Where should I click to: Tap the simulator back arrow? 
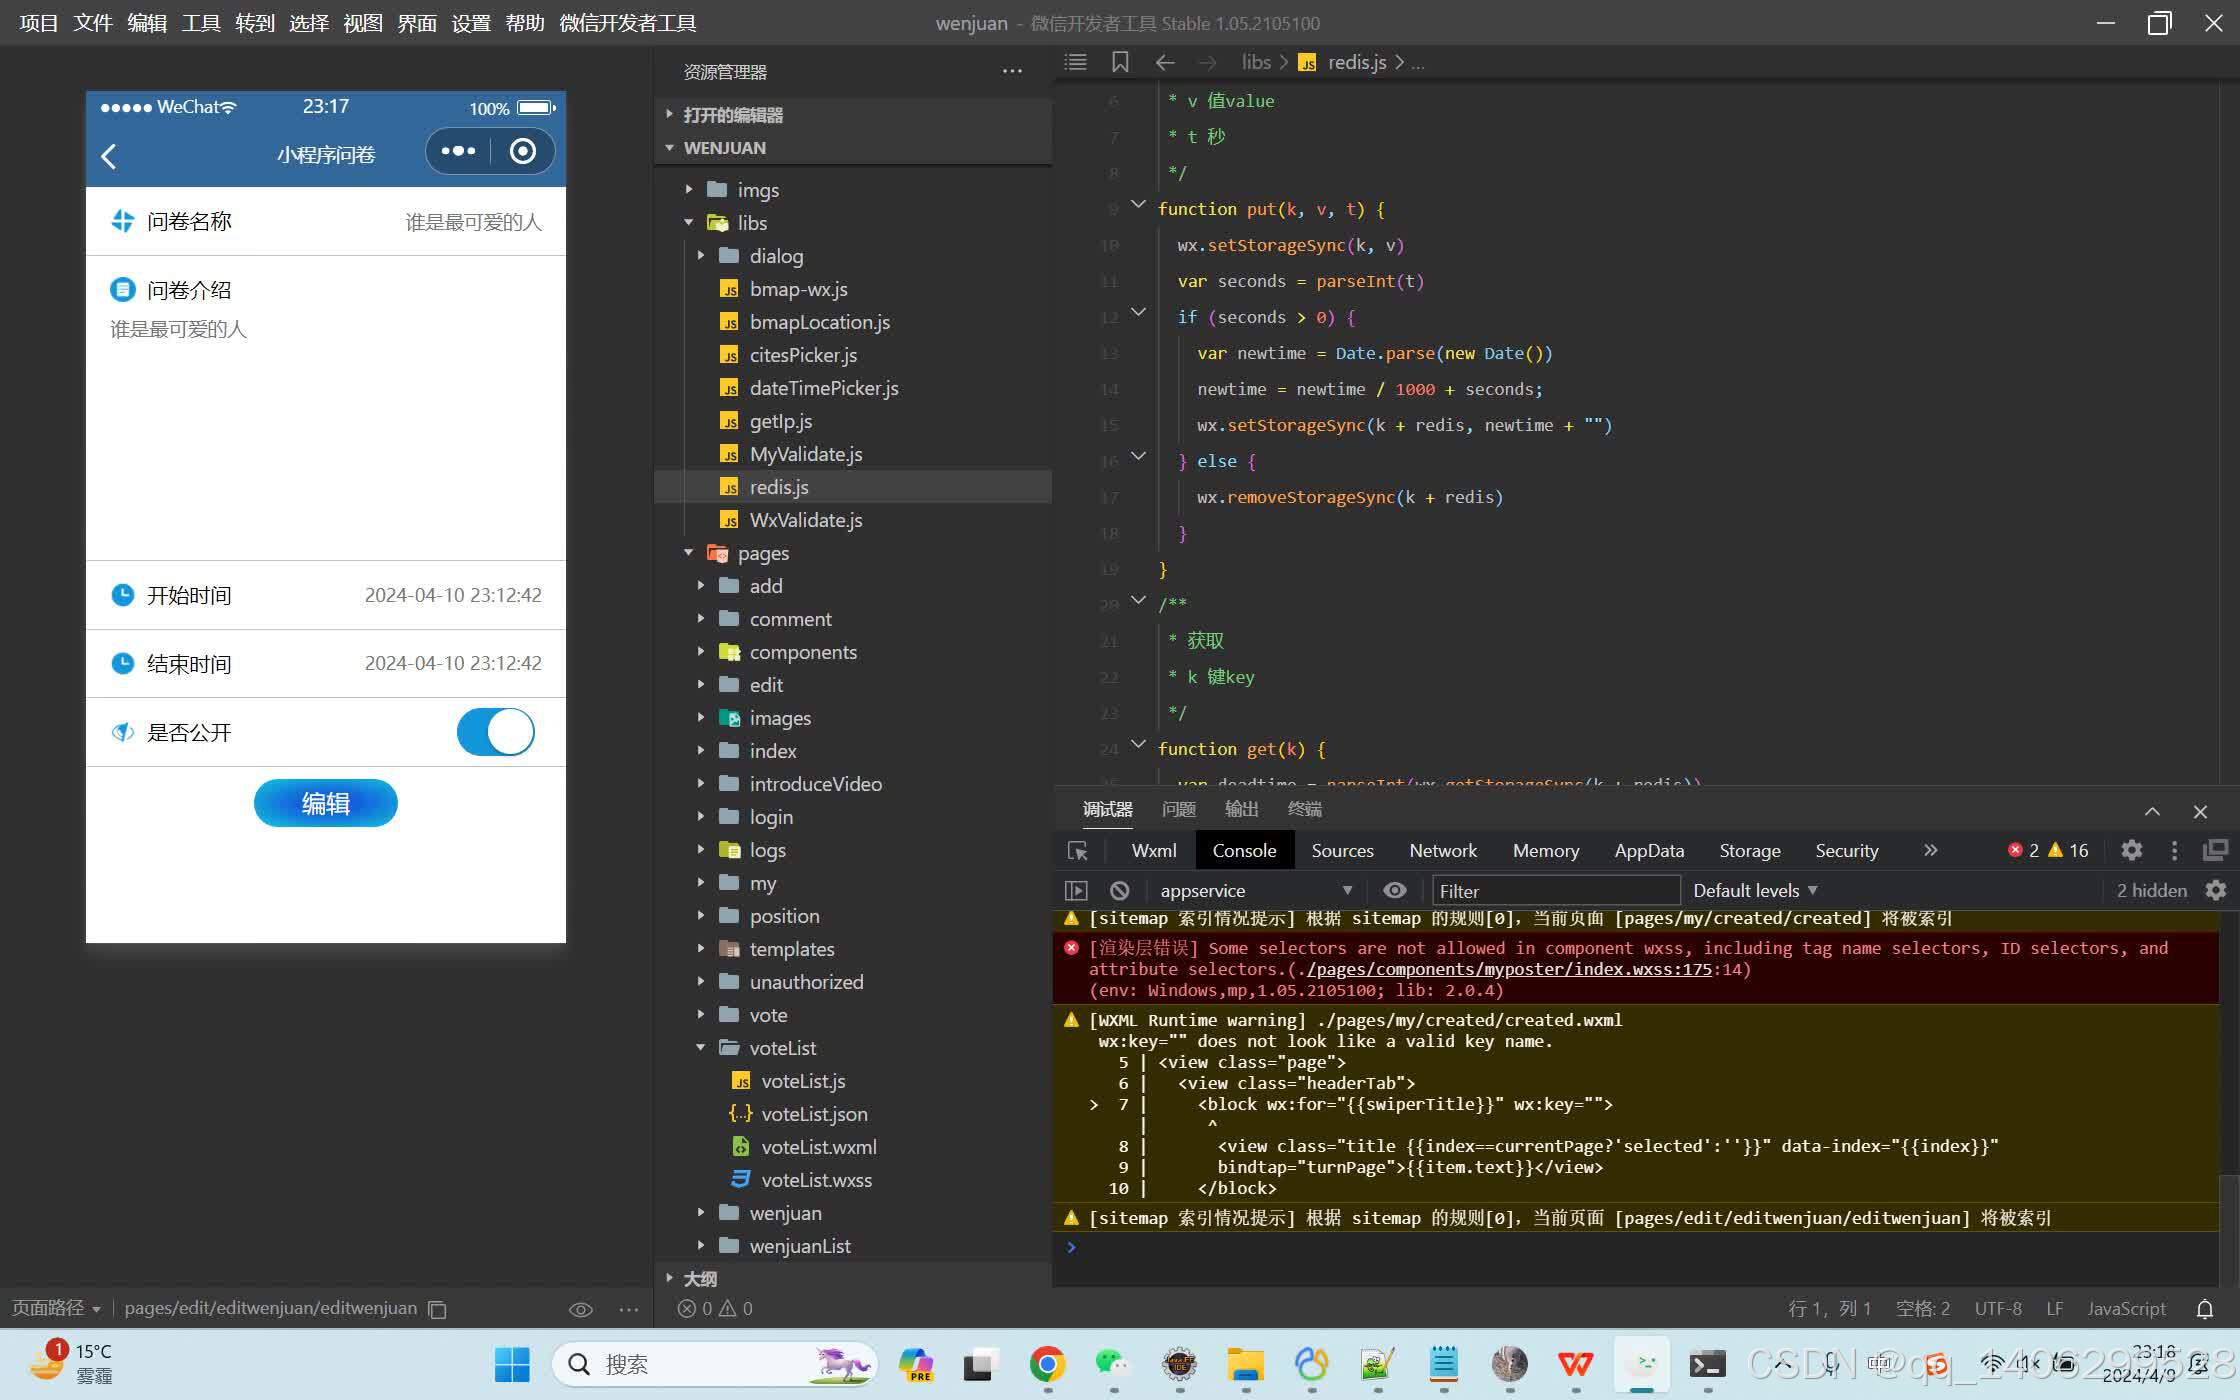pyautogui.click(x=109, y=155)
